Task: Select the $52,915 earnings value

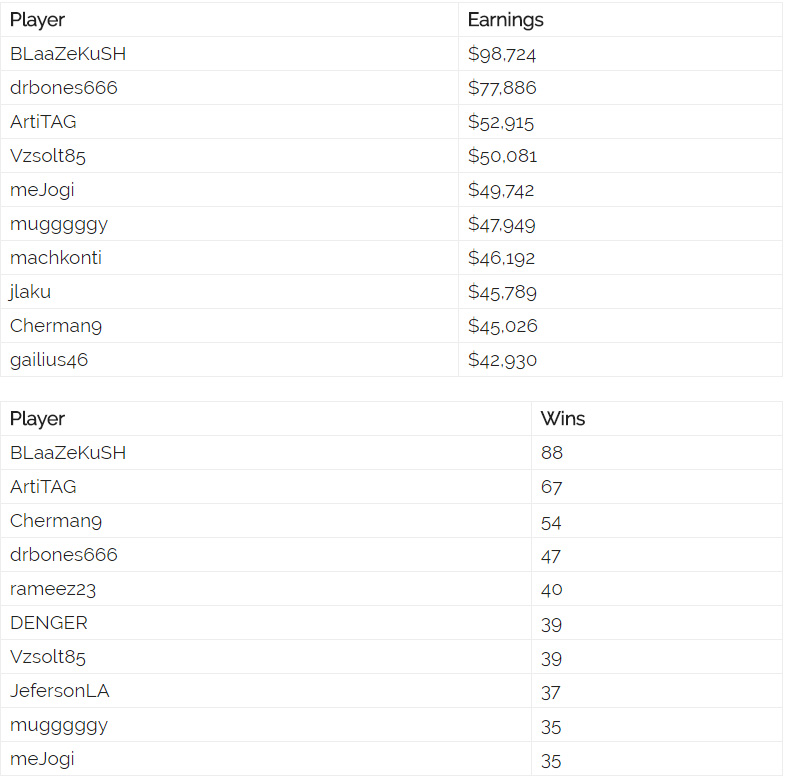Action: [x=501, y=122]
